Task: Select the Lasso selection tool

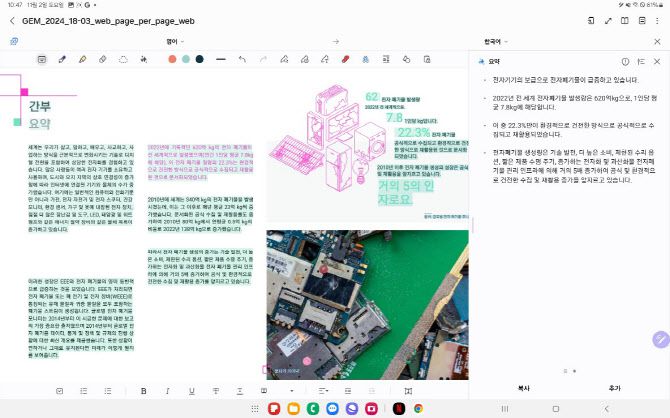Action: coord(123,59)
